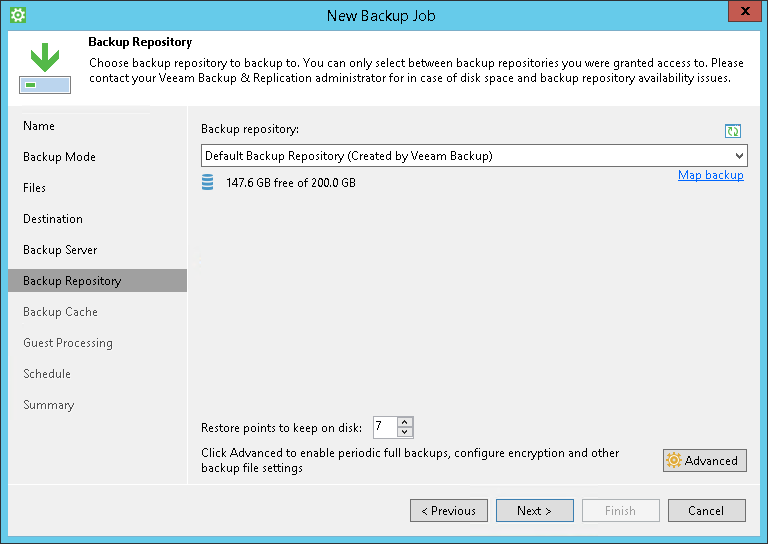Go back with the Previous button
The image size is (768, 544).
[x=449, y=511]
